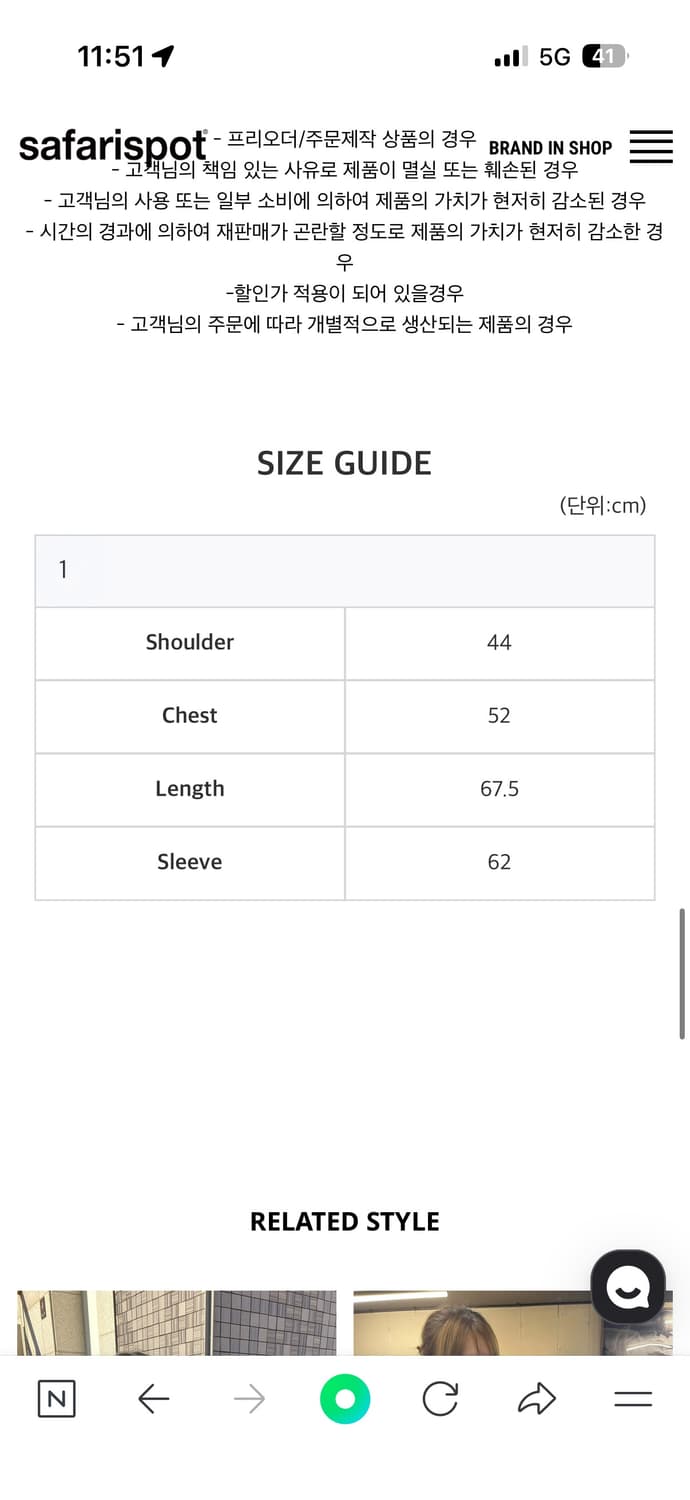Image resolution: width=690 pixels, height=1500 pixels.
Task: Tap the Shoulder measurement row
Action: click(189, 642)
